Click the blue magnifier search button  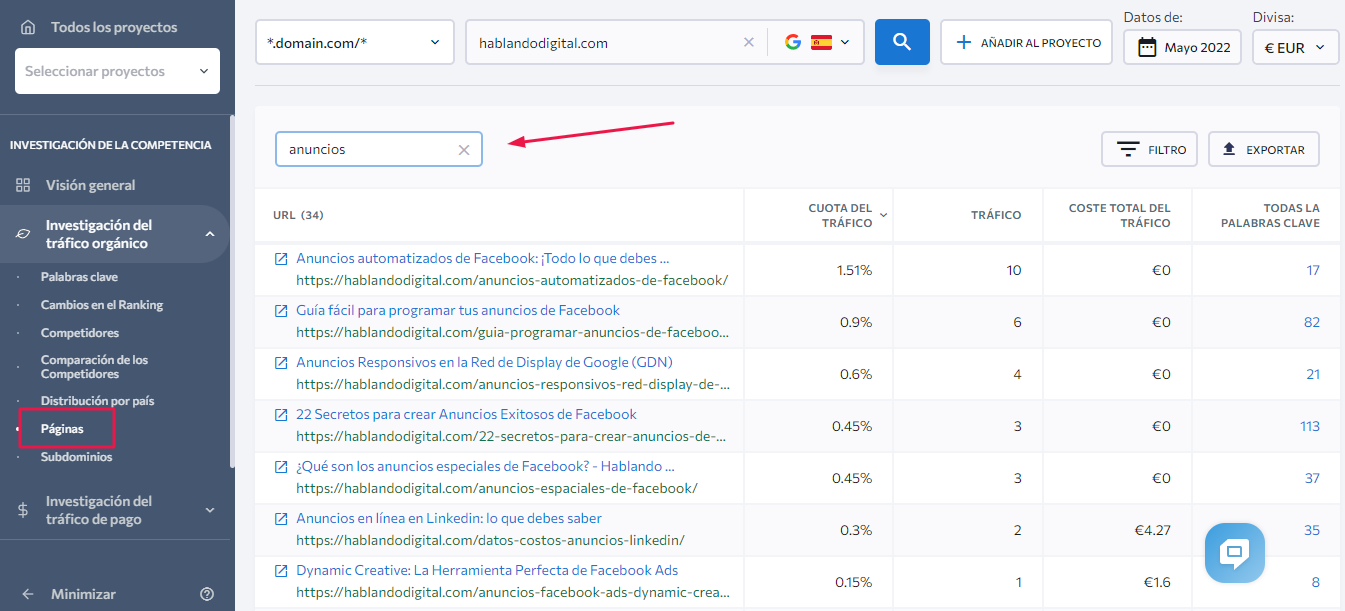(x=902, y=42)
